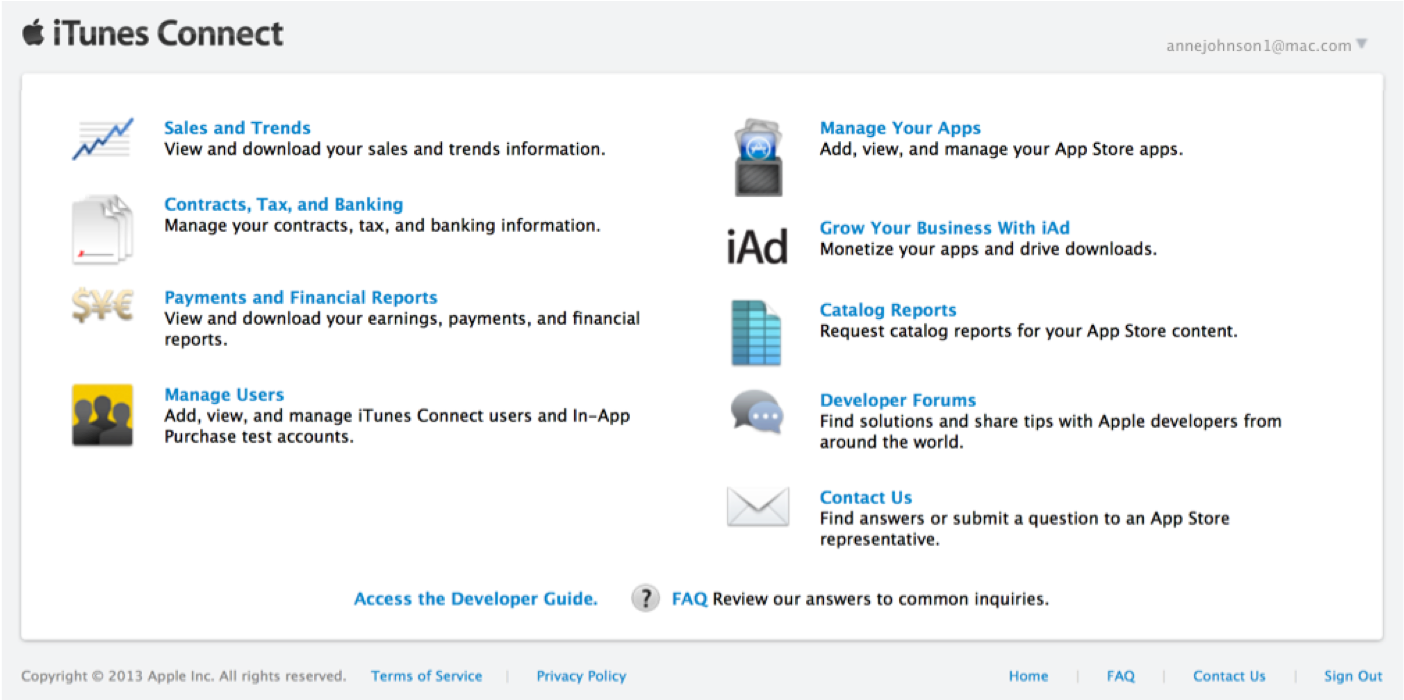This screenshot has width=1404, height=700.
Task: Click the annejohnson1@mac.com account email
Action: (x=1258, y=45)
